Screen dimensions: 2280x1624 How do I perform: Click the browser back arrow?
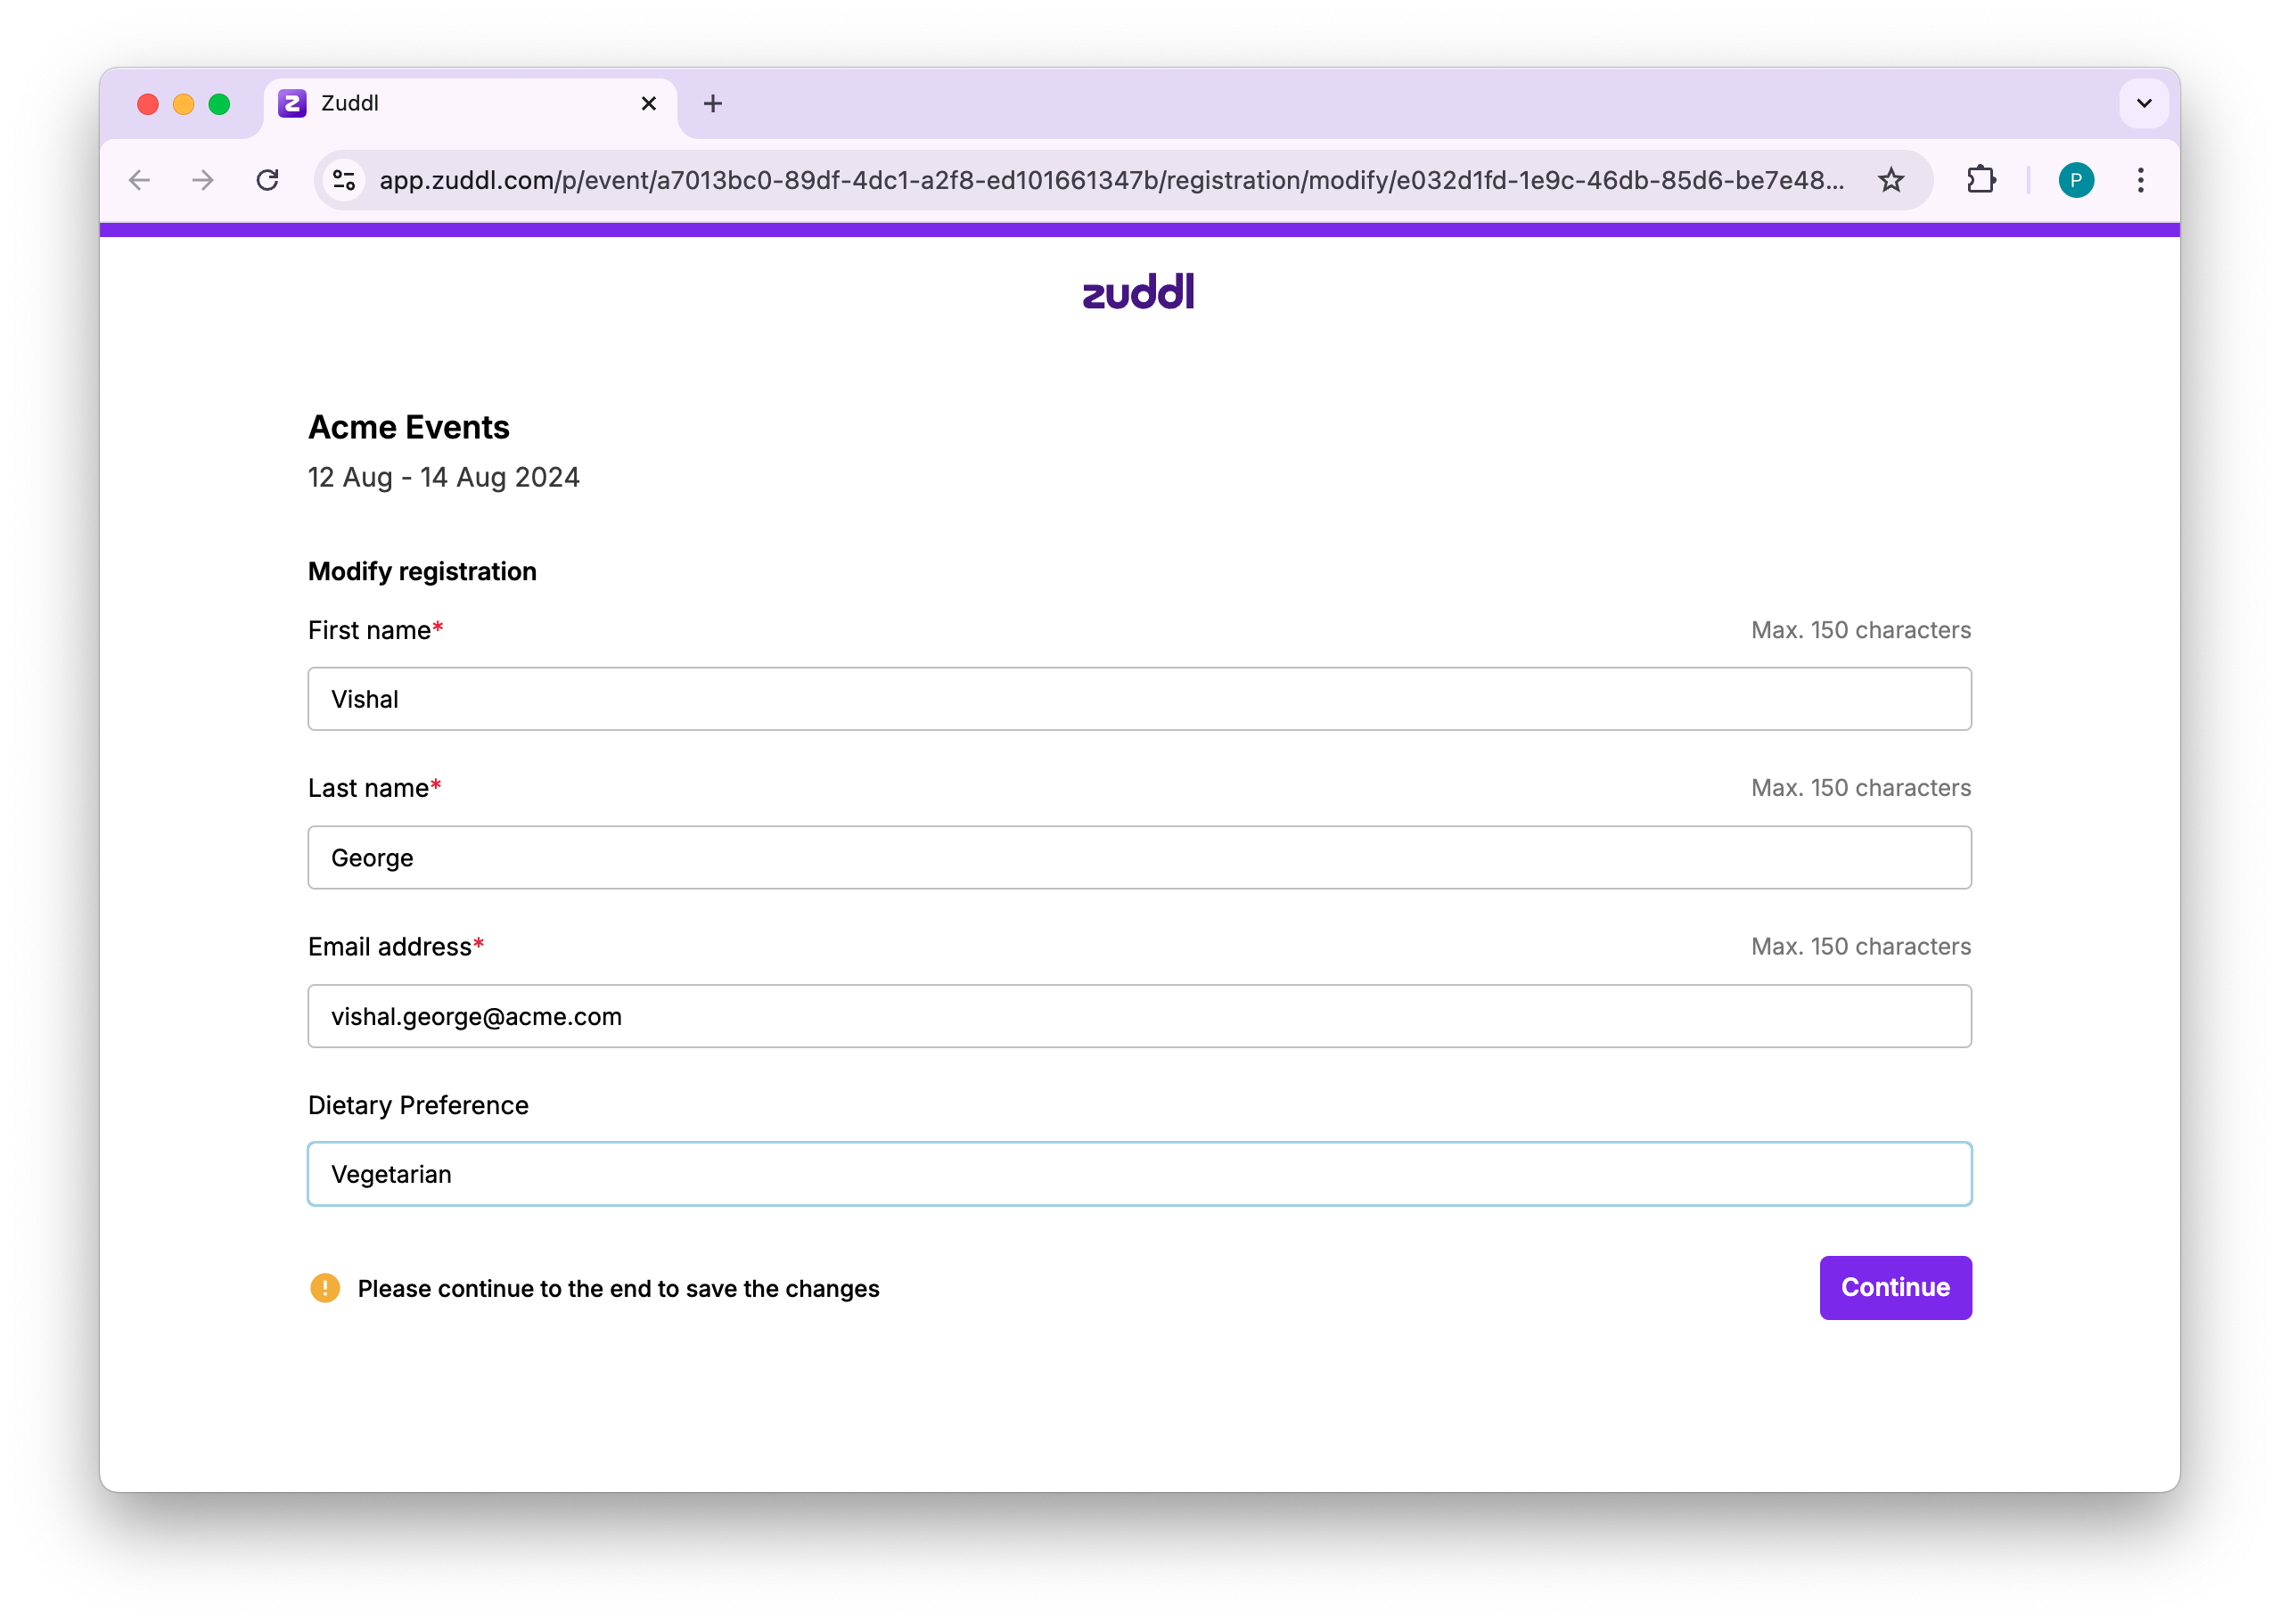click(140, 180)
